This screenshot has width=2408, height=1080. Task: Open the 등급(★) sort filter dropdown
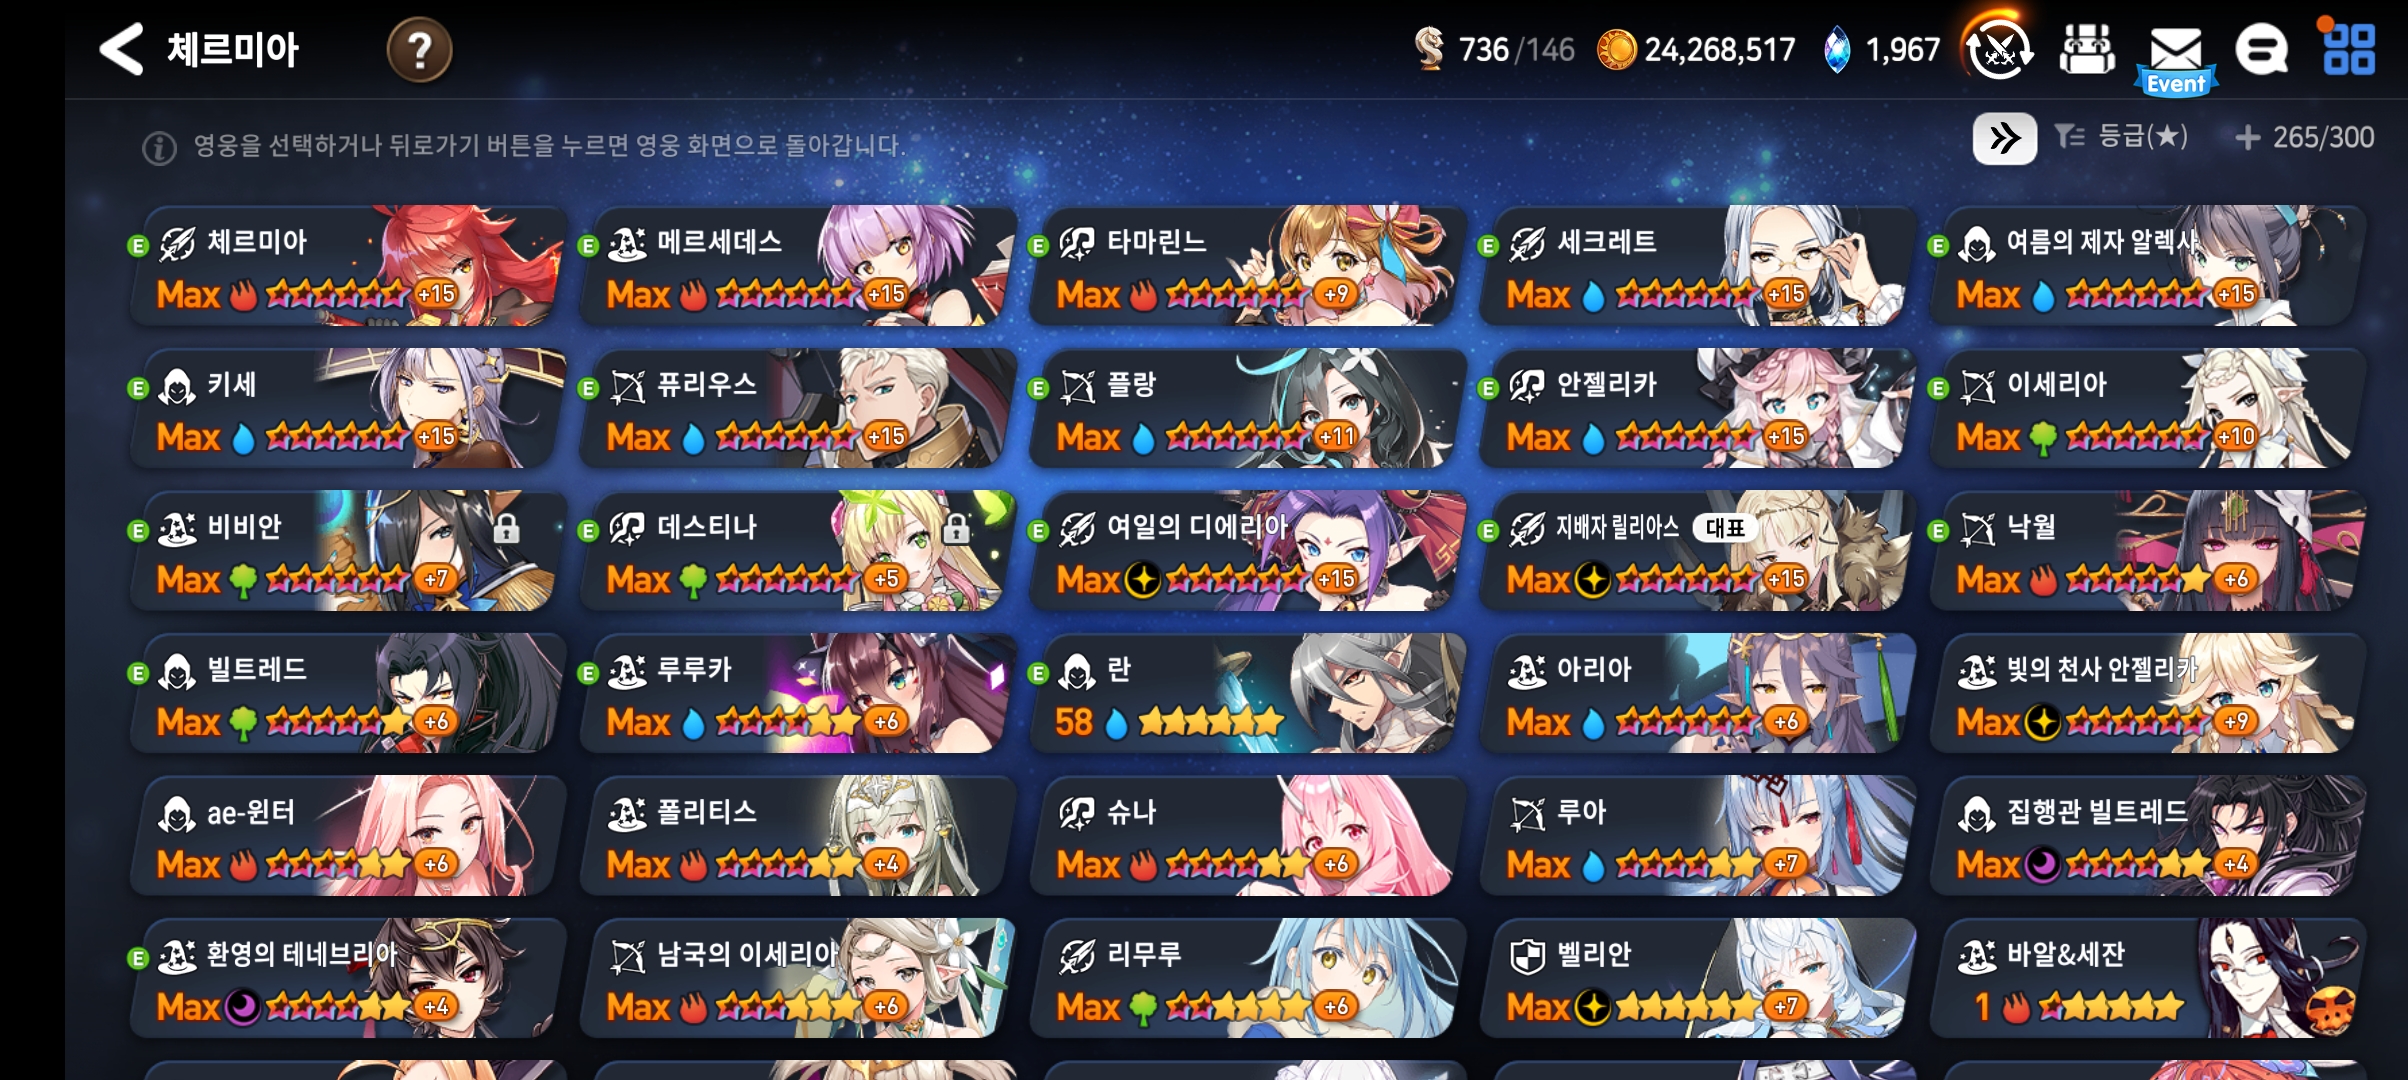pos(2121,136)
